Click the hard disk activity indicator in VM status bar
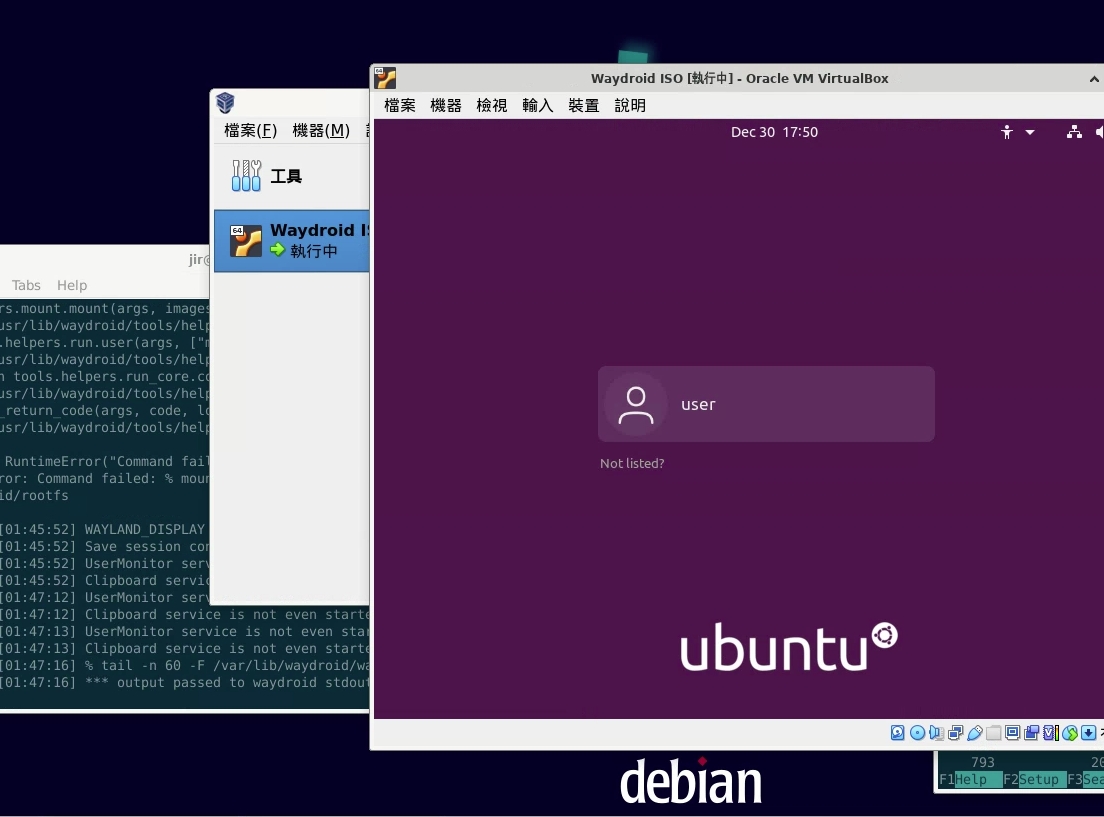1104x817 pixels. [898, 733]
